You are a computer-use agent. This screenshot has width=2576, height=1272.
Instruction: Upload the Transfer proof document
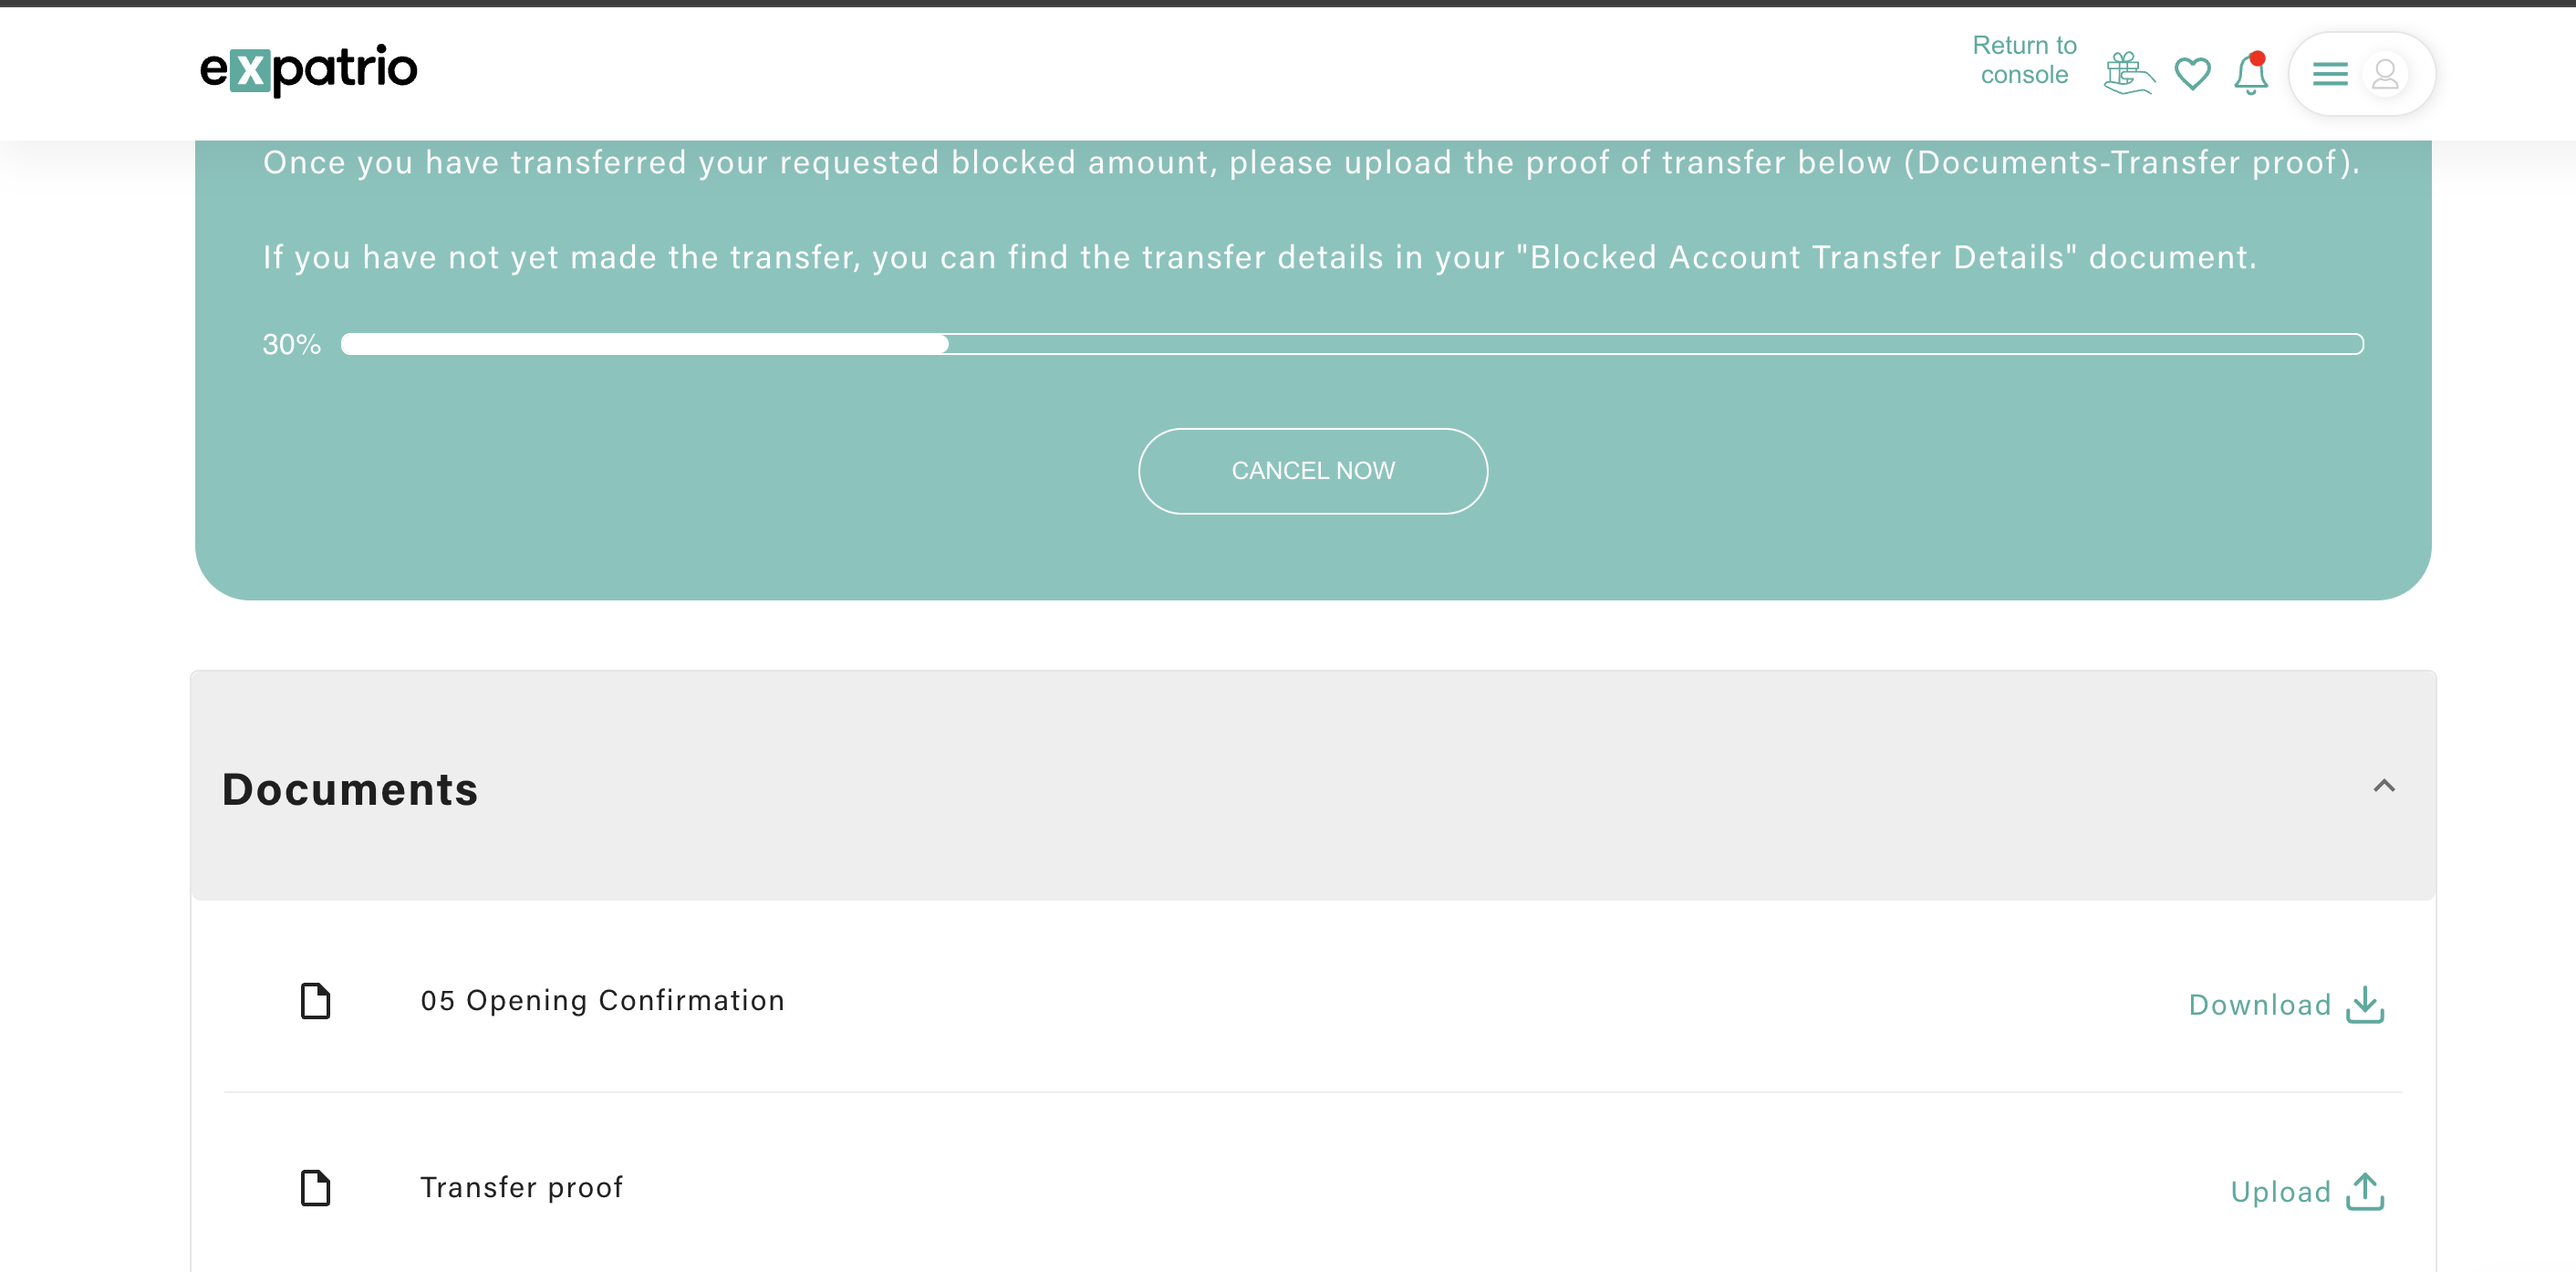pyautogui.click(x=2307, y=1191)
